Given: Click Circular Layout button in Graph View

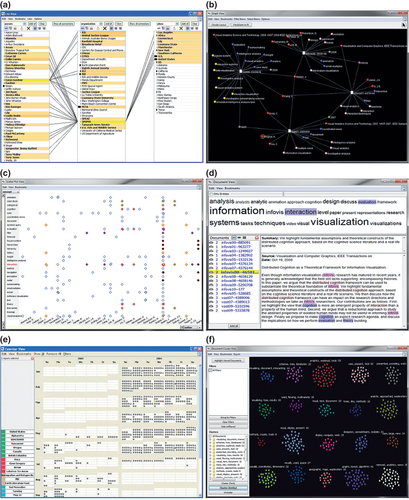Looking at the screenshot, I should 219,25.
